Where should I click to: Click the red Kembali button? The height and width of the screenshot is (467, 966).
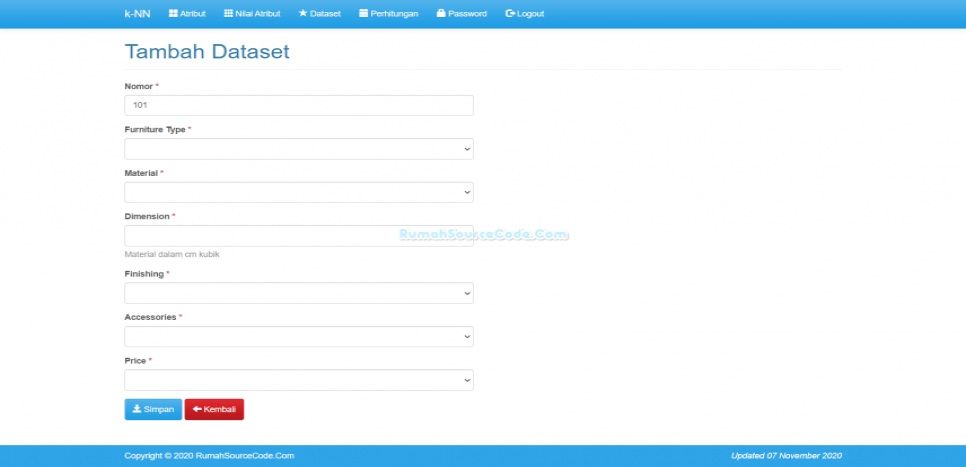pyautogui.click(x=214, y=410)
